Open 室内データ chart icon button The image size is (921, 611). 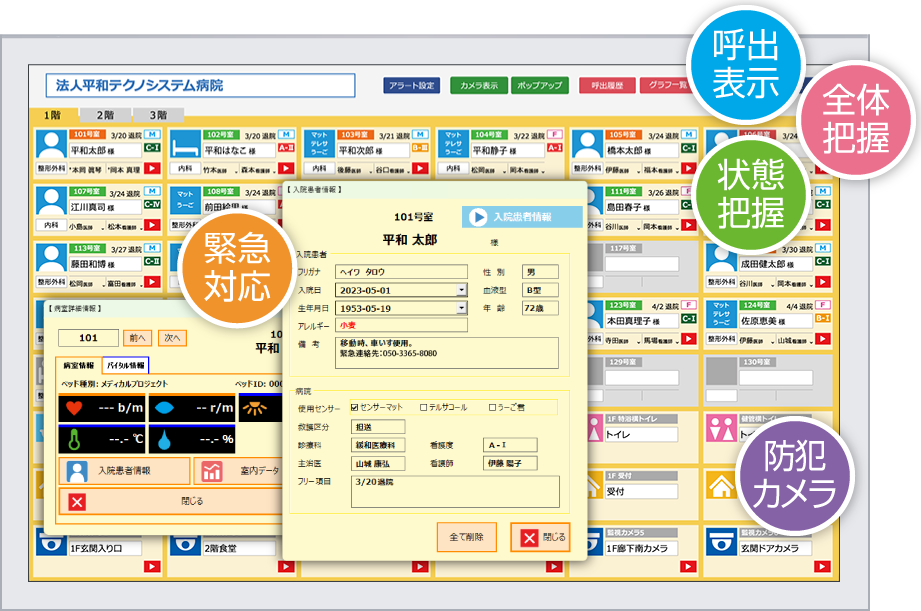(x=212, y=471)
